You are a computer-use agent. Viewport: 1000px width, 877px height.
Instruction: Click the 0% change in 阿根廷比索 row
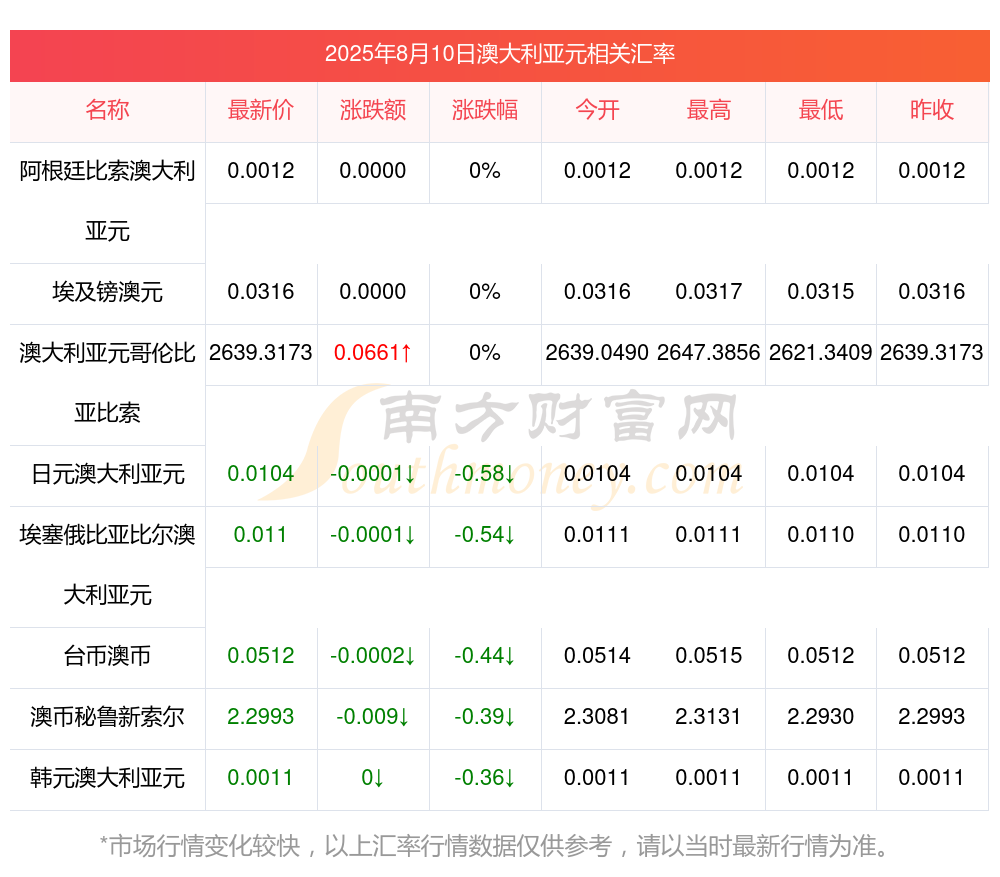[485, 171]
